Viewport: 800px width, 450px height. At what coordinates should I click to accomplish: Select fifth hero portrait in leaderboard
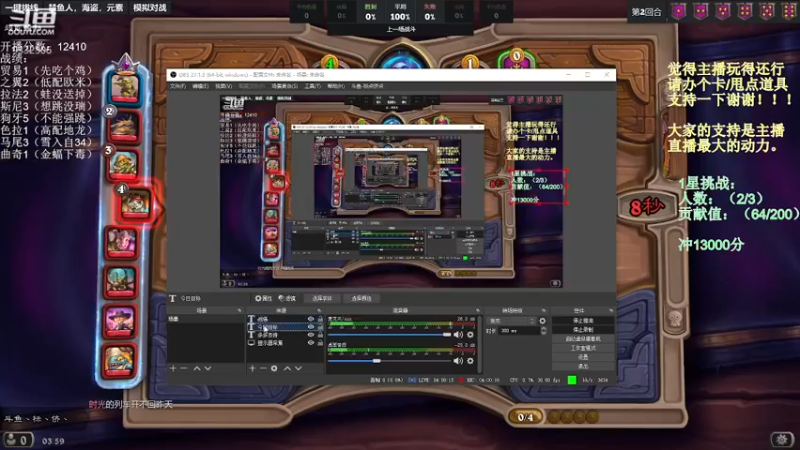[121, 242]
